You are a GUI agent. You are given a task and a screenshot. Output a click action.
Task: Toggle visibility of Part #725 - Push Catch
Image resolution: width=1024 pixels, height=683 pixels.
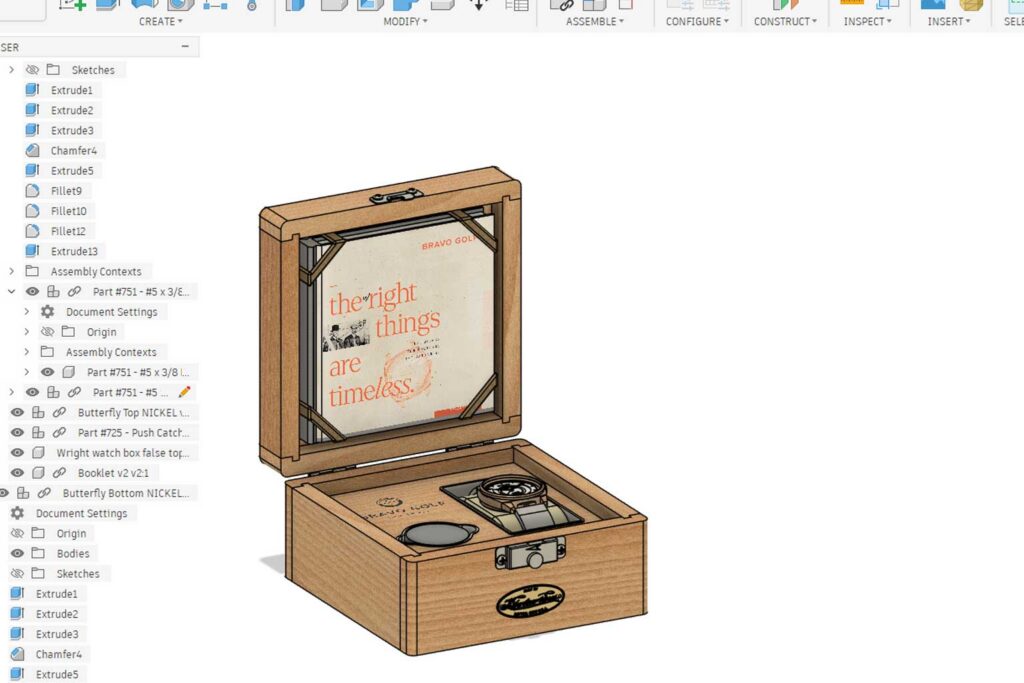point(17,433)
